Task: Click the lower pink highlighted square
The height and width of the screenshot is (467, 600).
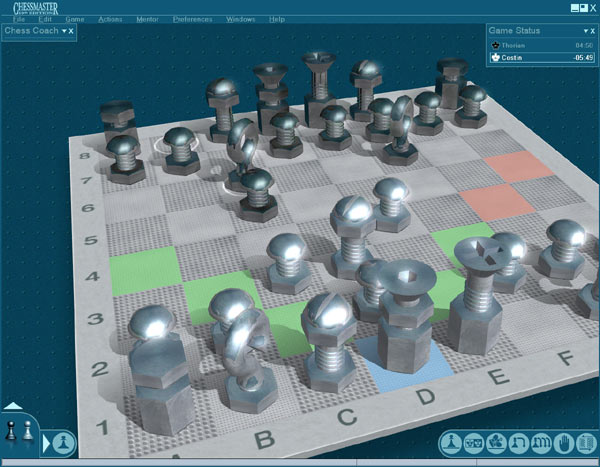Action: click(496, 200)
